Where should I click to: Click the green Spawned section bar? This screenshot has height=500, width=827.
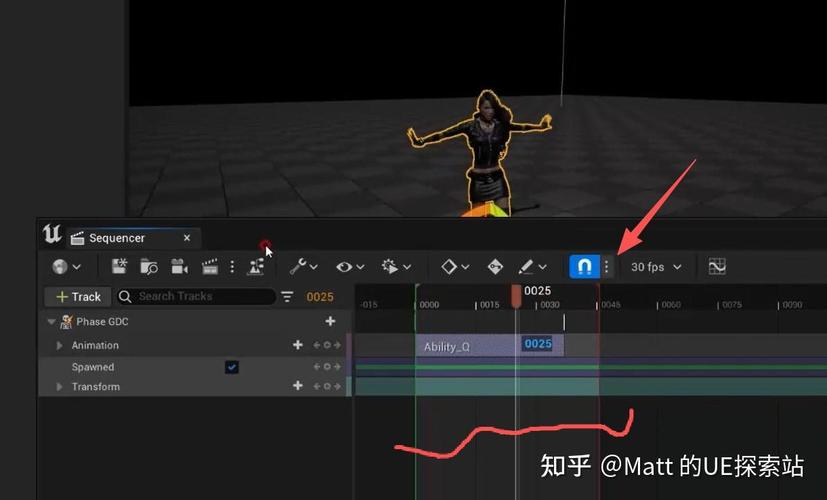(591, 367)
